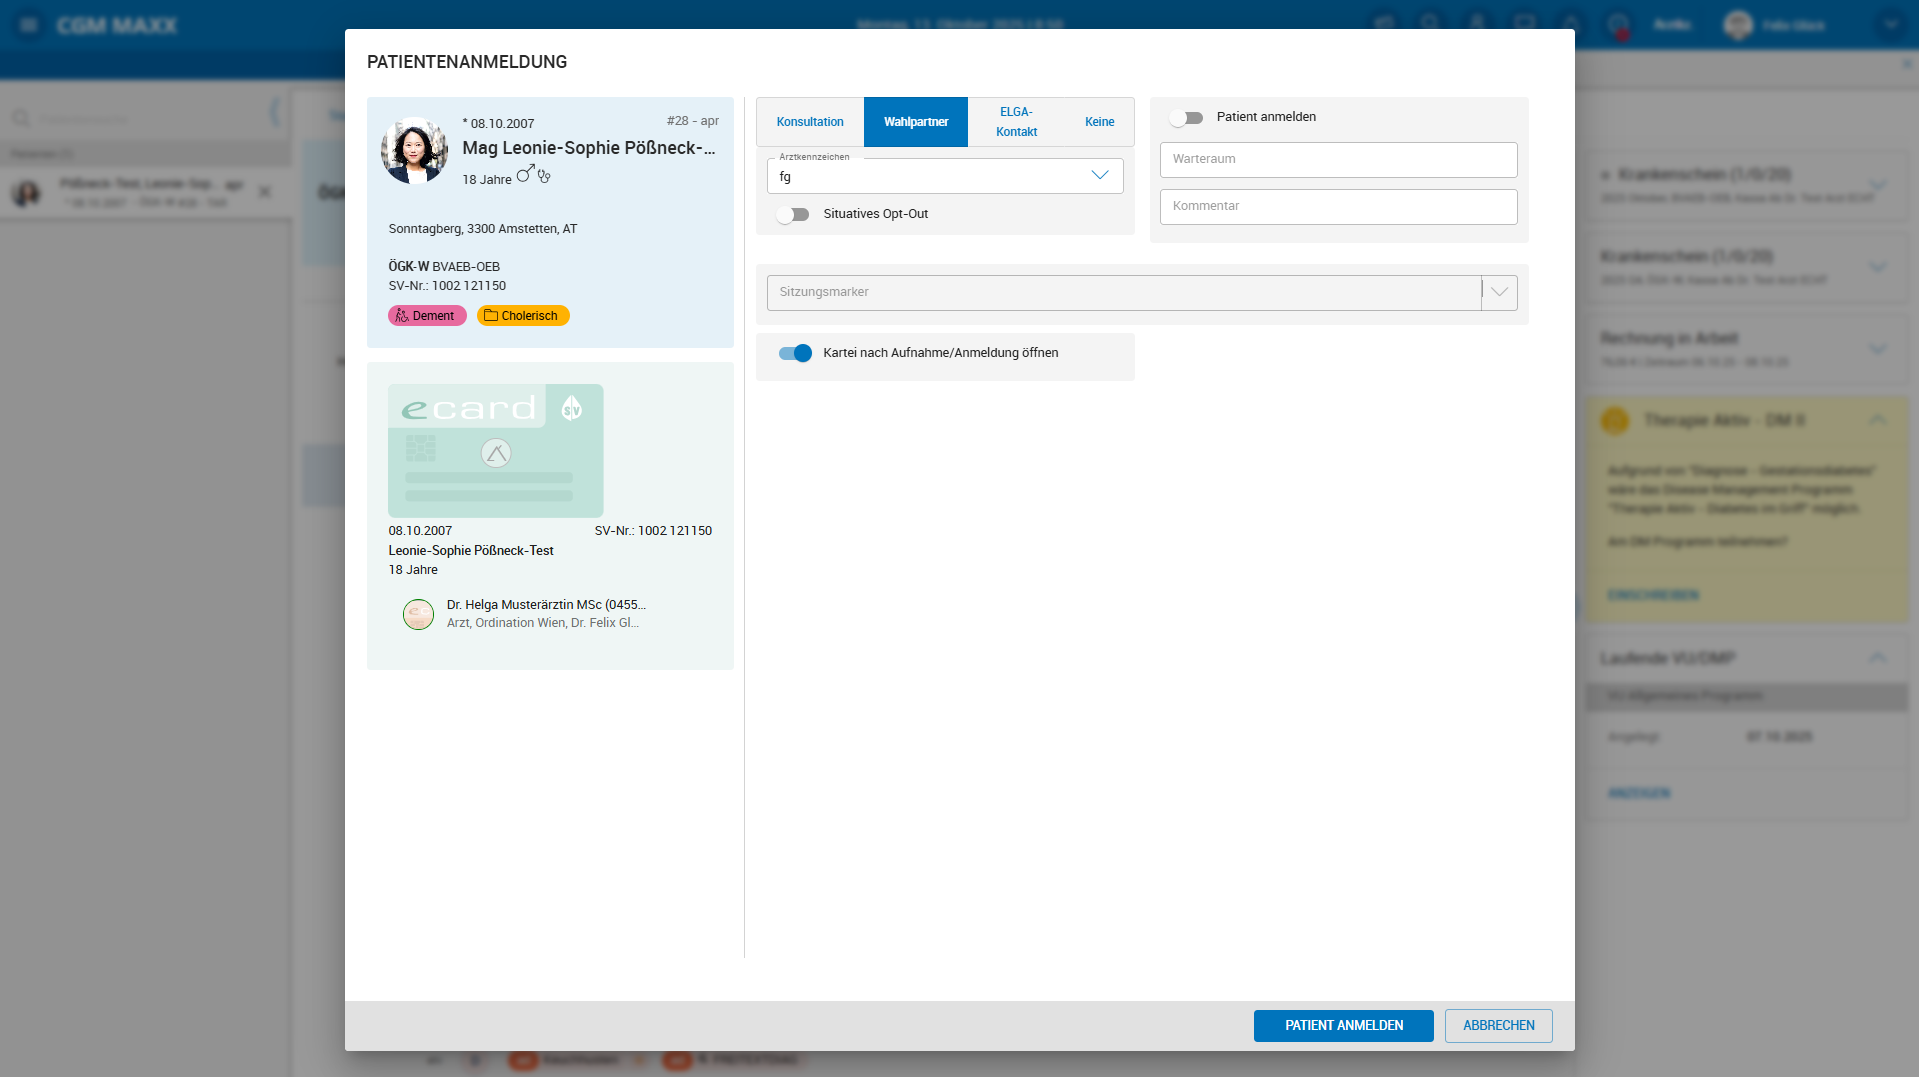Expand the Sitzungsmarker dropdown arrow
The height and width of the screenshot is (1077, 1919).
pos(1499,292)
